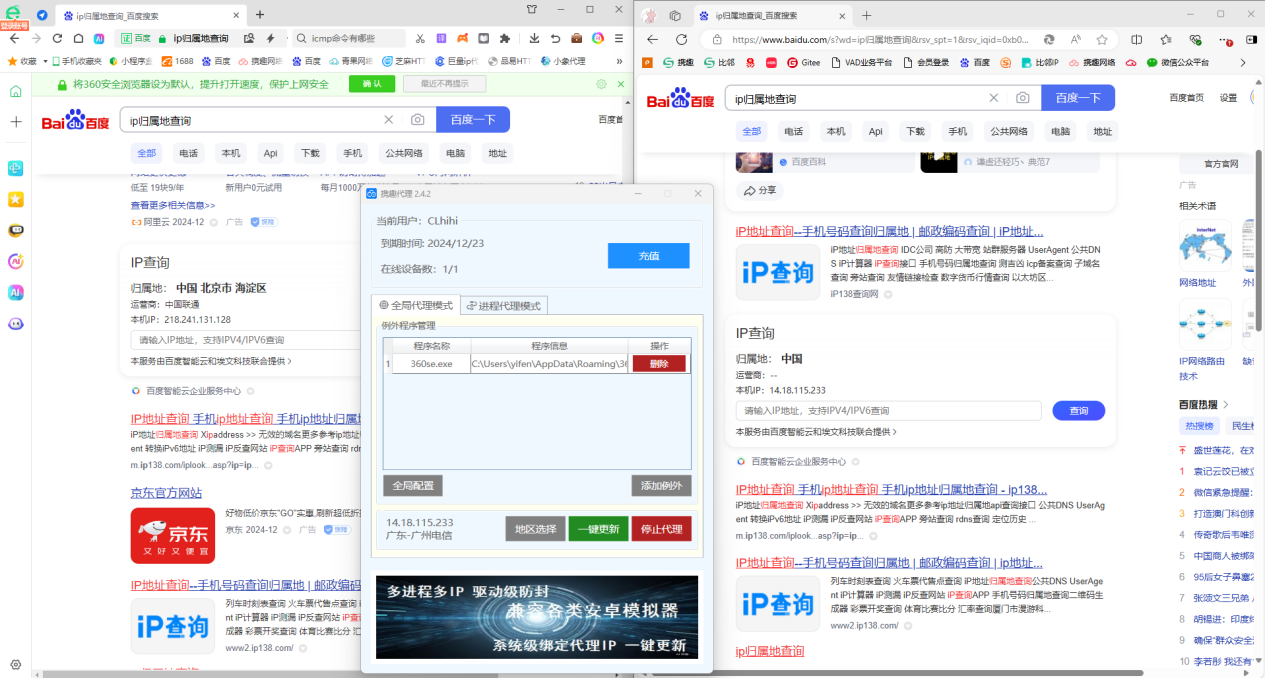Click the Edge address bar URL

pos(880,39)
